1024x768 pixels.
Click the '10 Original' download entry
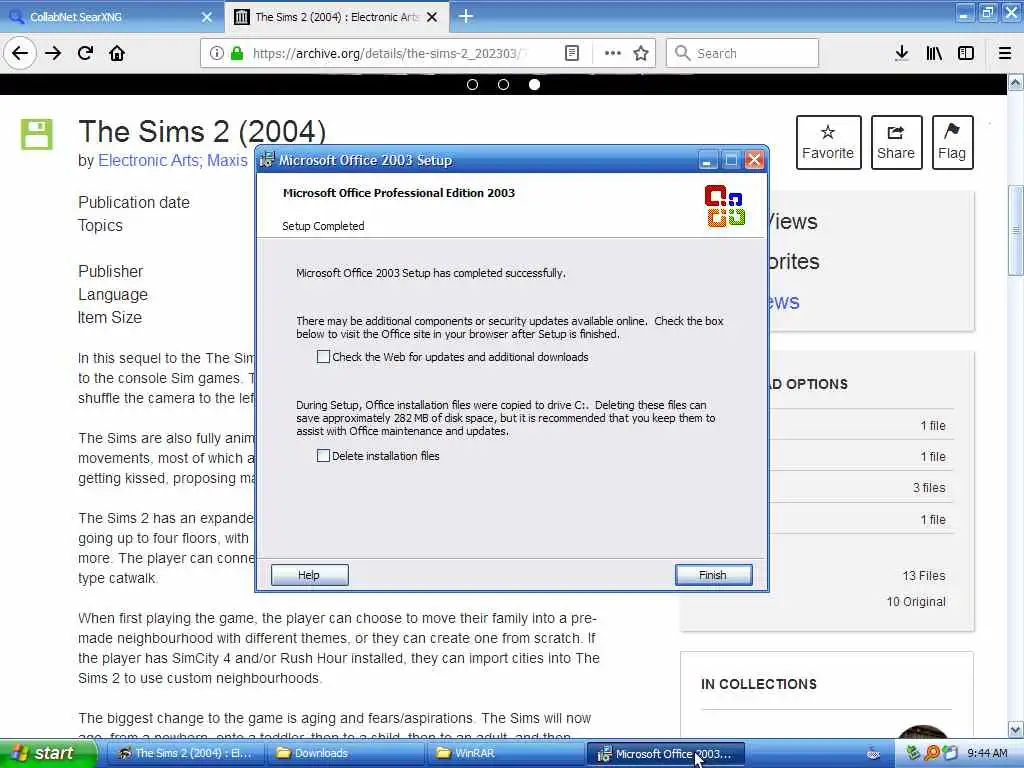tap(916, 601)
